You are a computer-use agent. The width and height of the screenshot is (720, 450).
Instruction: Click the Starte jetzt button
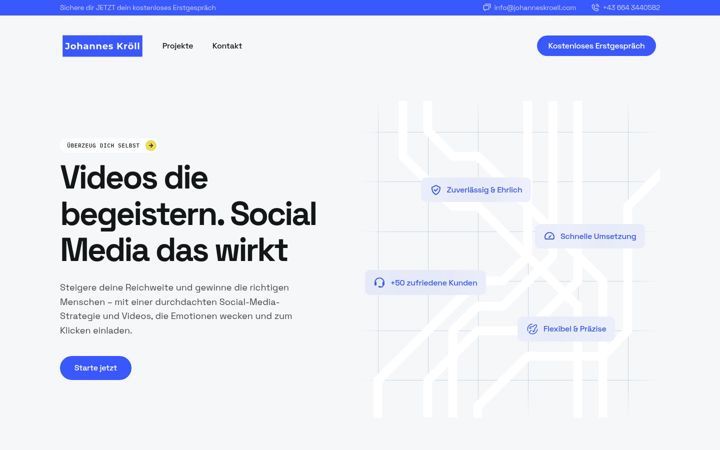point(96,368)
